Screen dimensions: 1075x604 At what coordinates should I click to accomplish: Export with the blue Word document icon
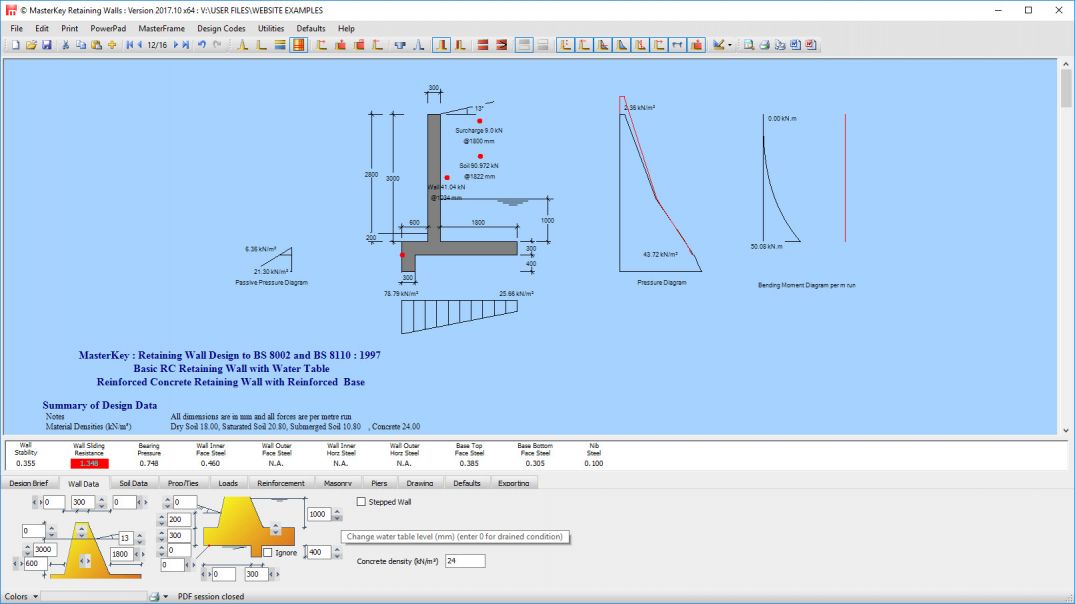click(795, 45)
